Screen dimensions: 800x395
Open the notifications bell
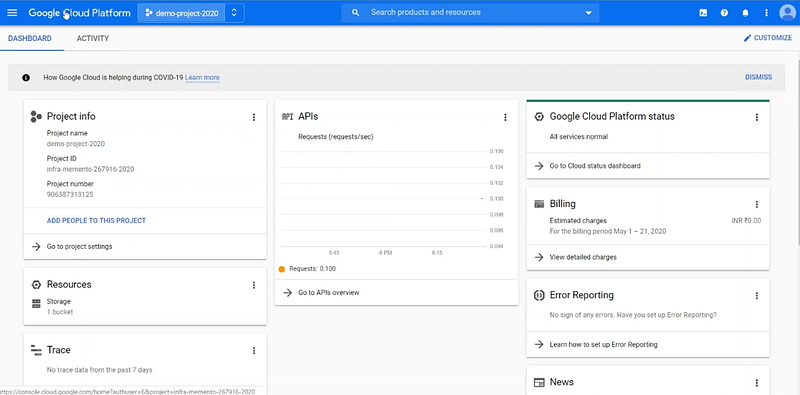pos(745,13)
